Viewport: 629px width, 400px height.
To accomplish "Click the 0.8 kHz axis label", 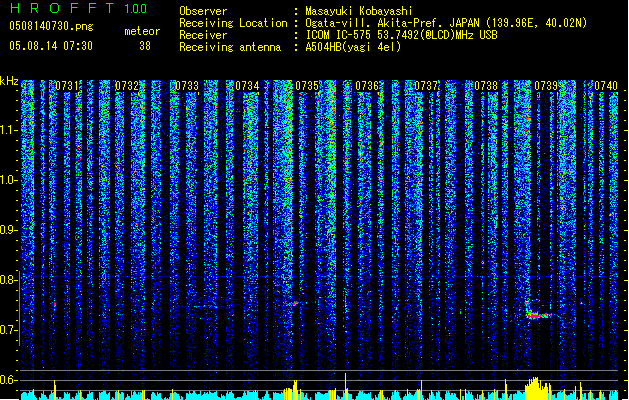I will point(9,280).
